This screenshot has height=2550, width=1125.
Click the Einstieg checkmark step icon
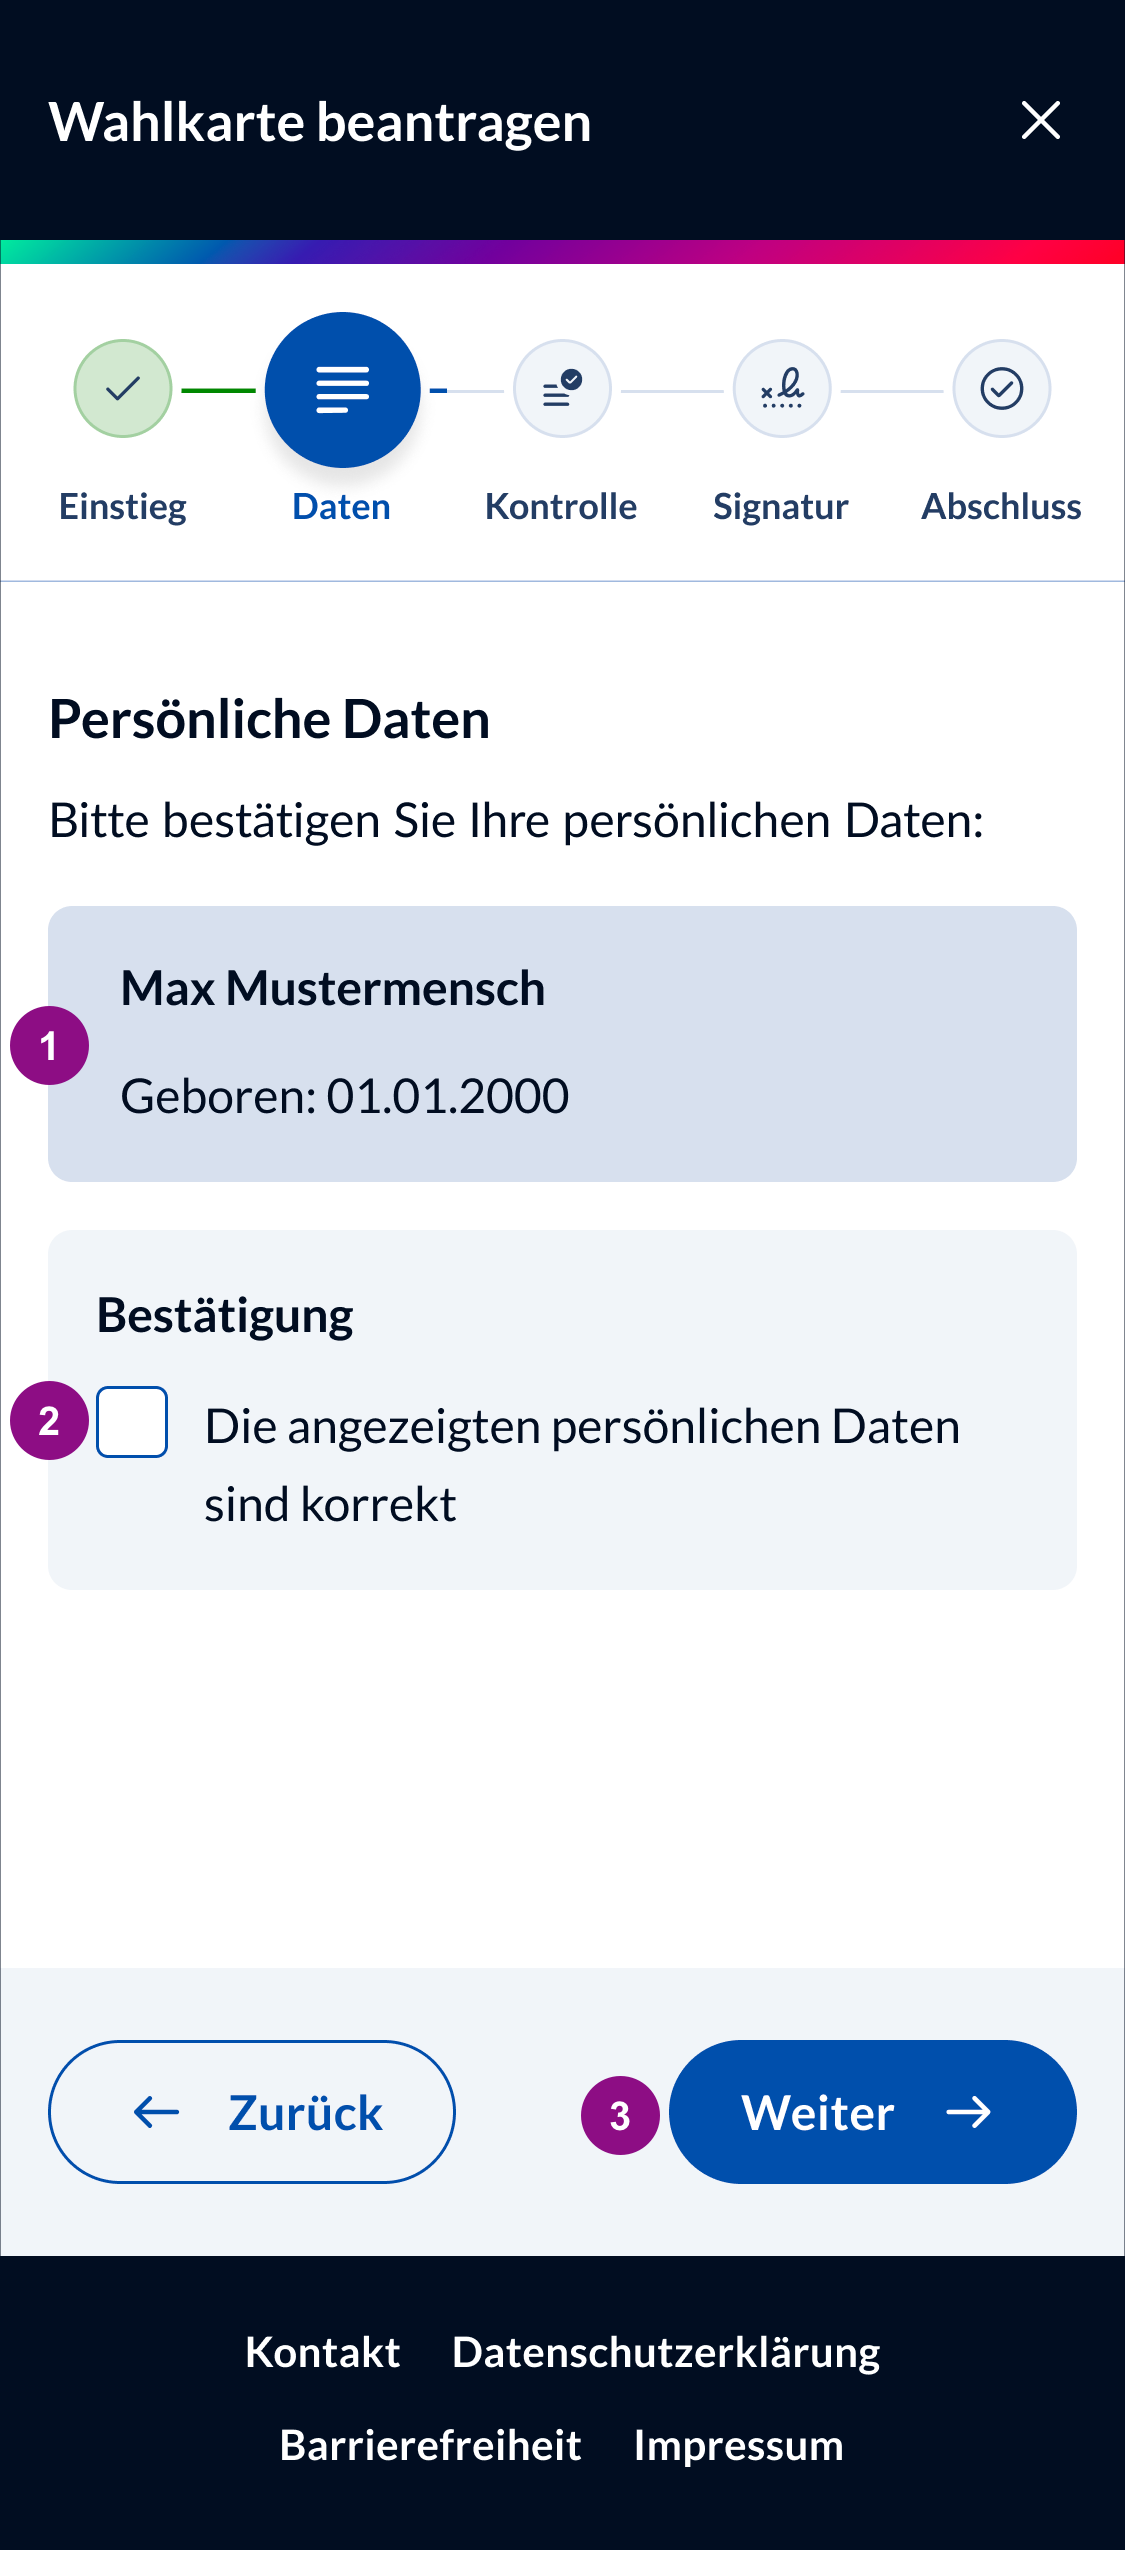pyautogui.click(x=122, y=389)
